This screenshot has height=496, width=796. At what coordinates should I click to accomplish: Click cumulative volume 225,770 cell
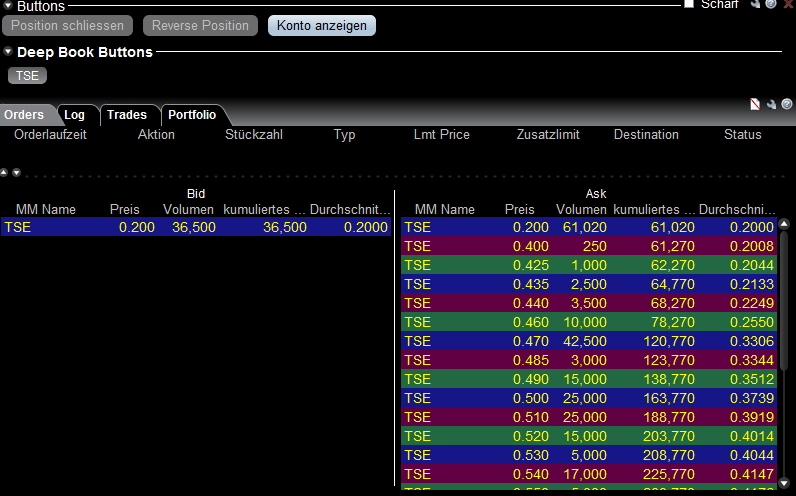coord(669,474)
